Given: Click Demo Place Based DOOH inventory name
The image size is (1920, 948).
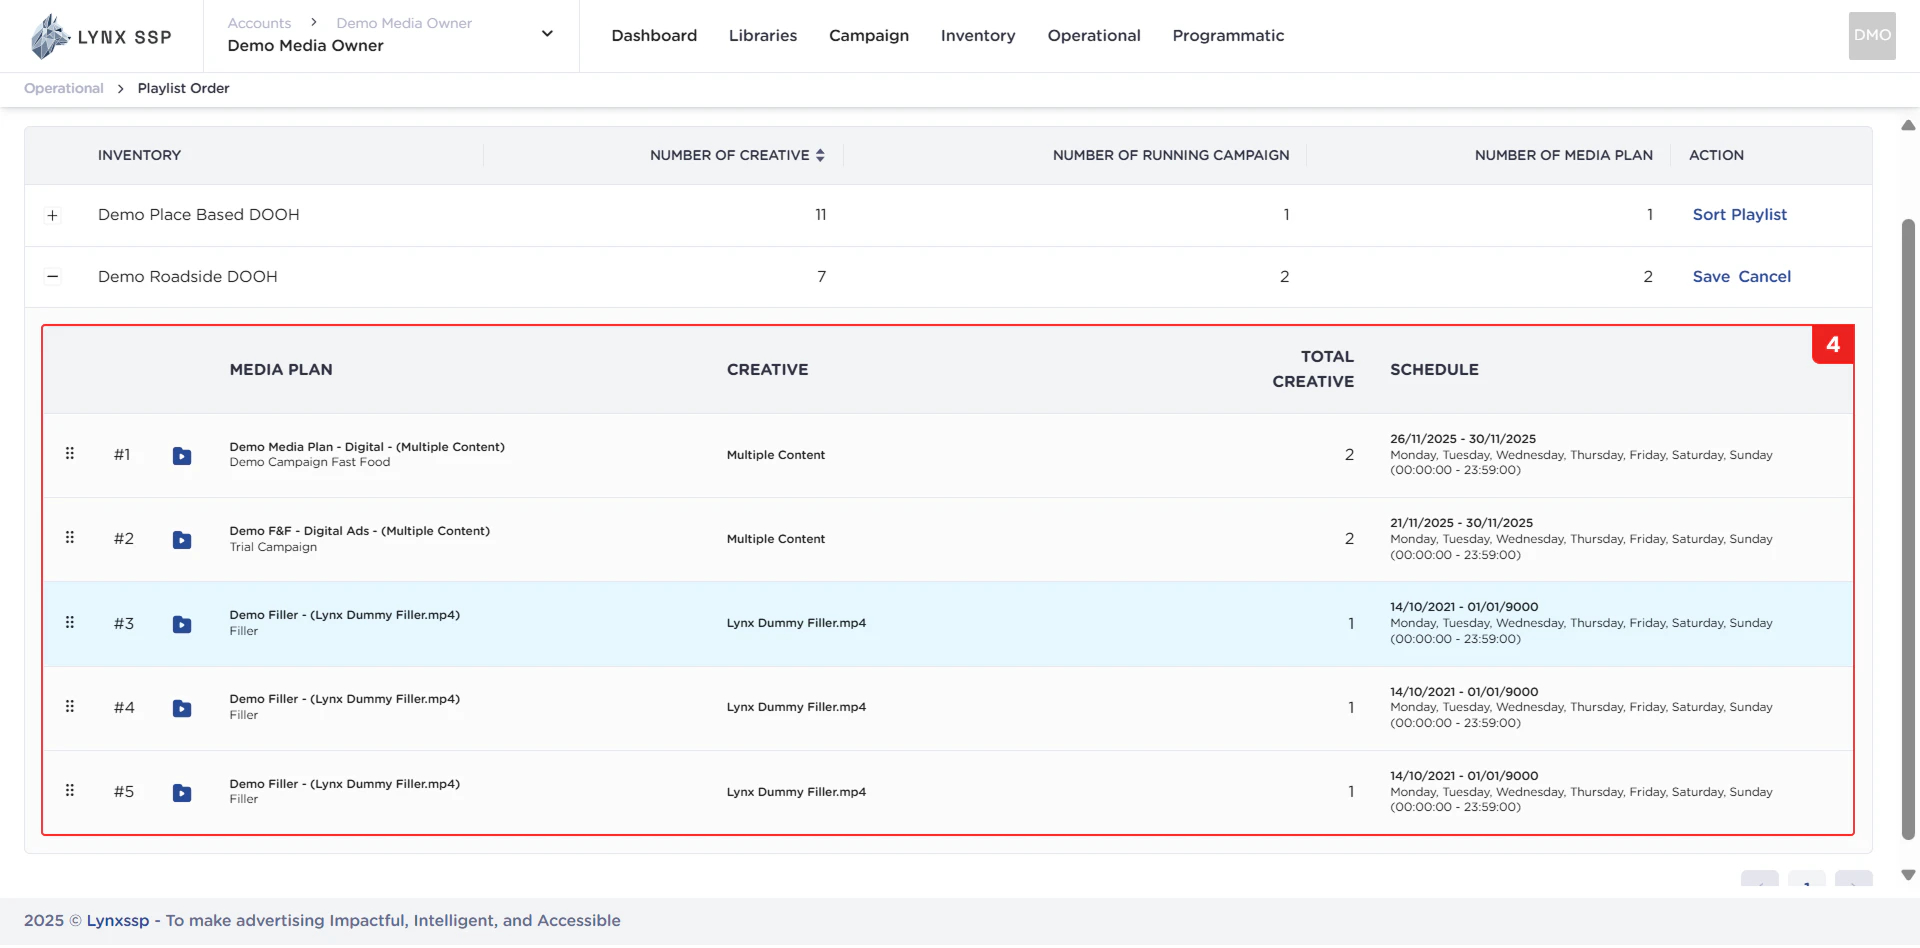Looking at the screenshot, I should pos(199,215).
